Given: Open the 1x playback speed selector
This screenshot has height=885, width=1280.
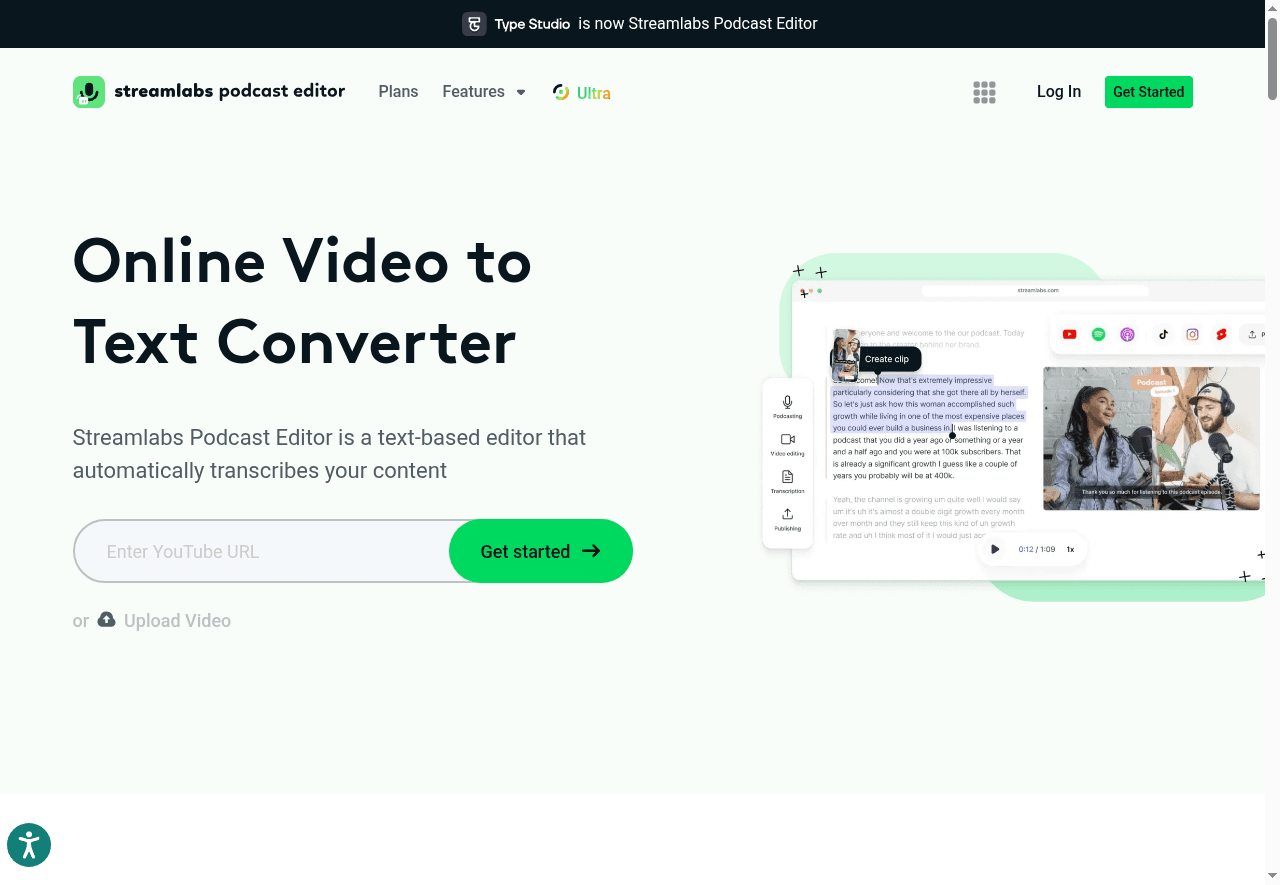Looking at the screenshot, I should click(x=1070, y=549).
